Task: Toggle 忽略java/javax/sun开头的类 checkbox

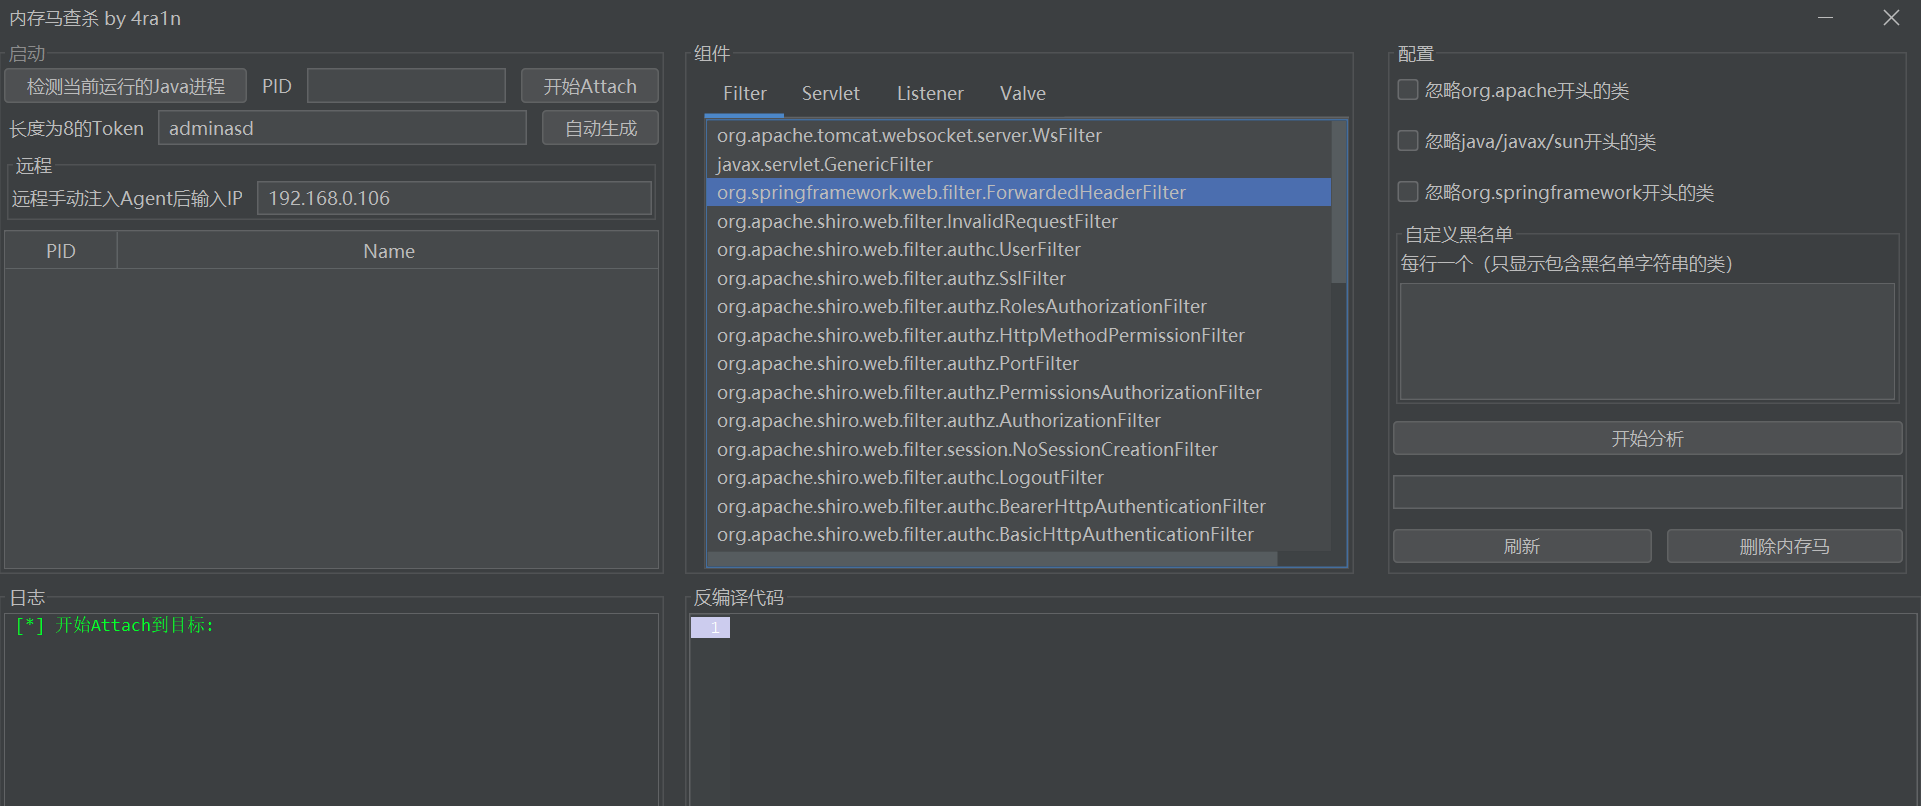Action: pos(1408,141)
